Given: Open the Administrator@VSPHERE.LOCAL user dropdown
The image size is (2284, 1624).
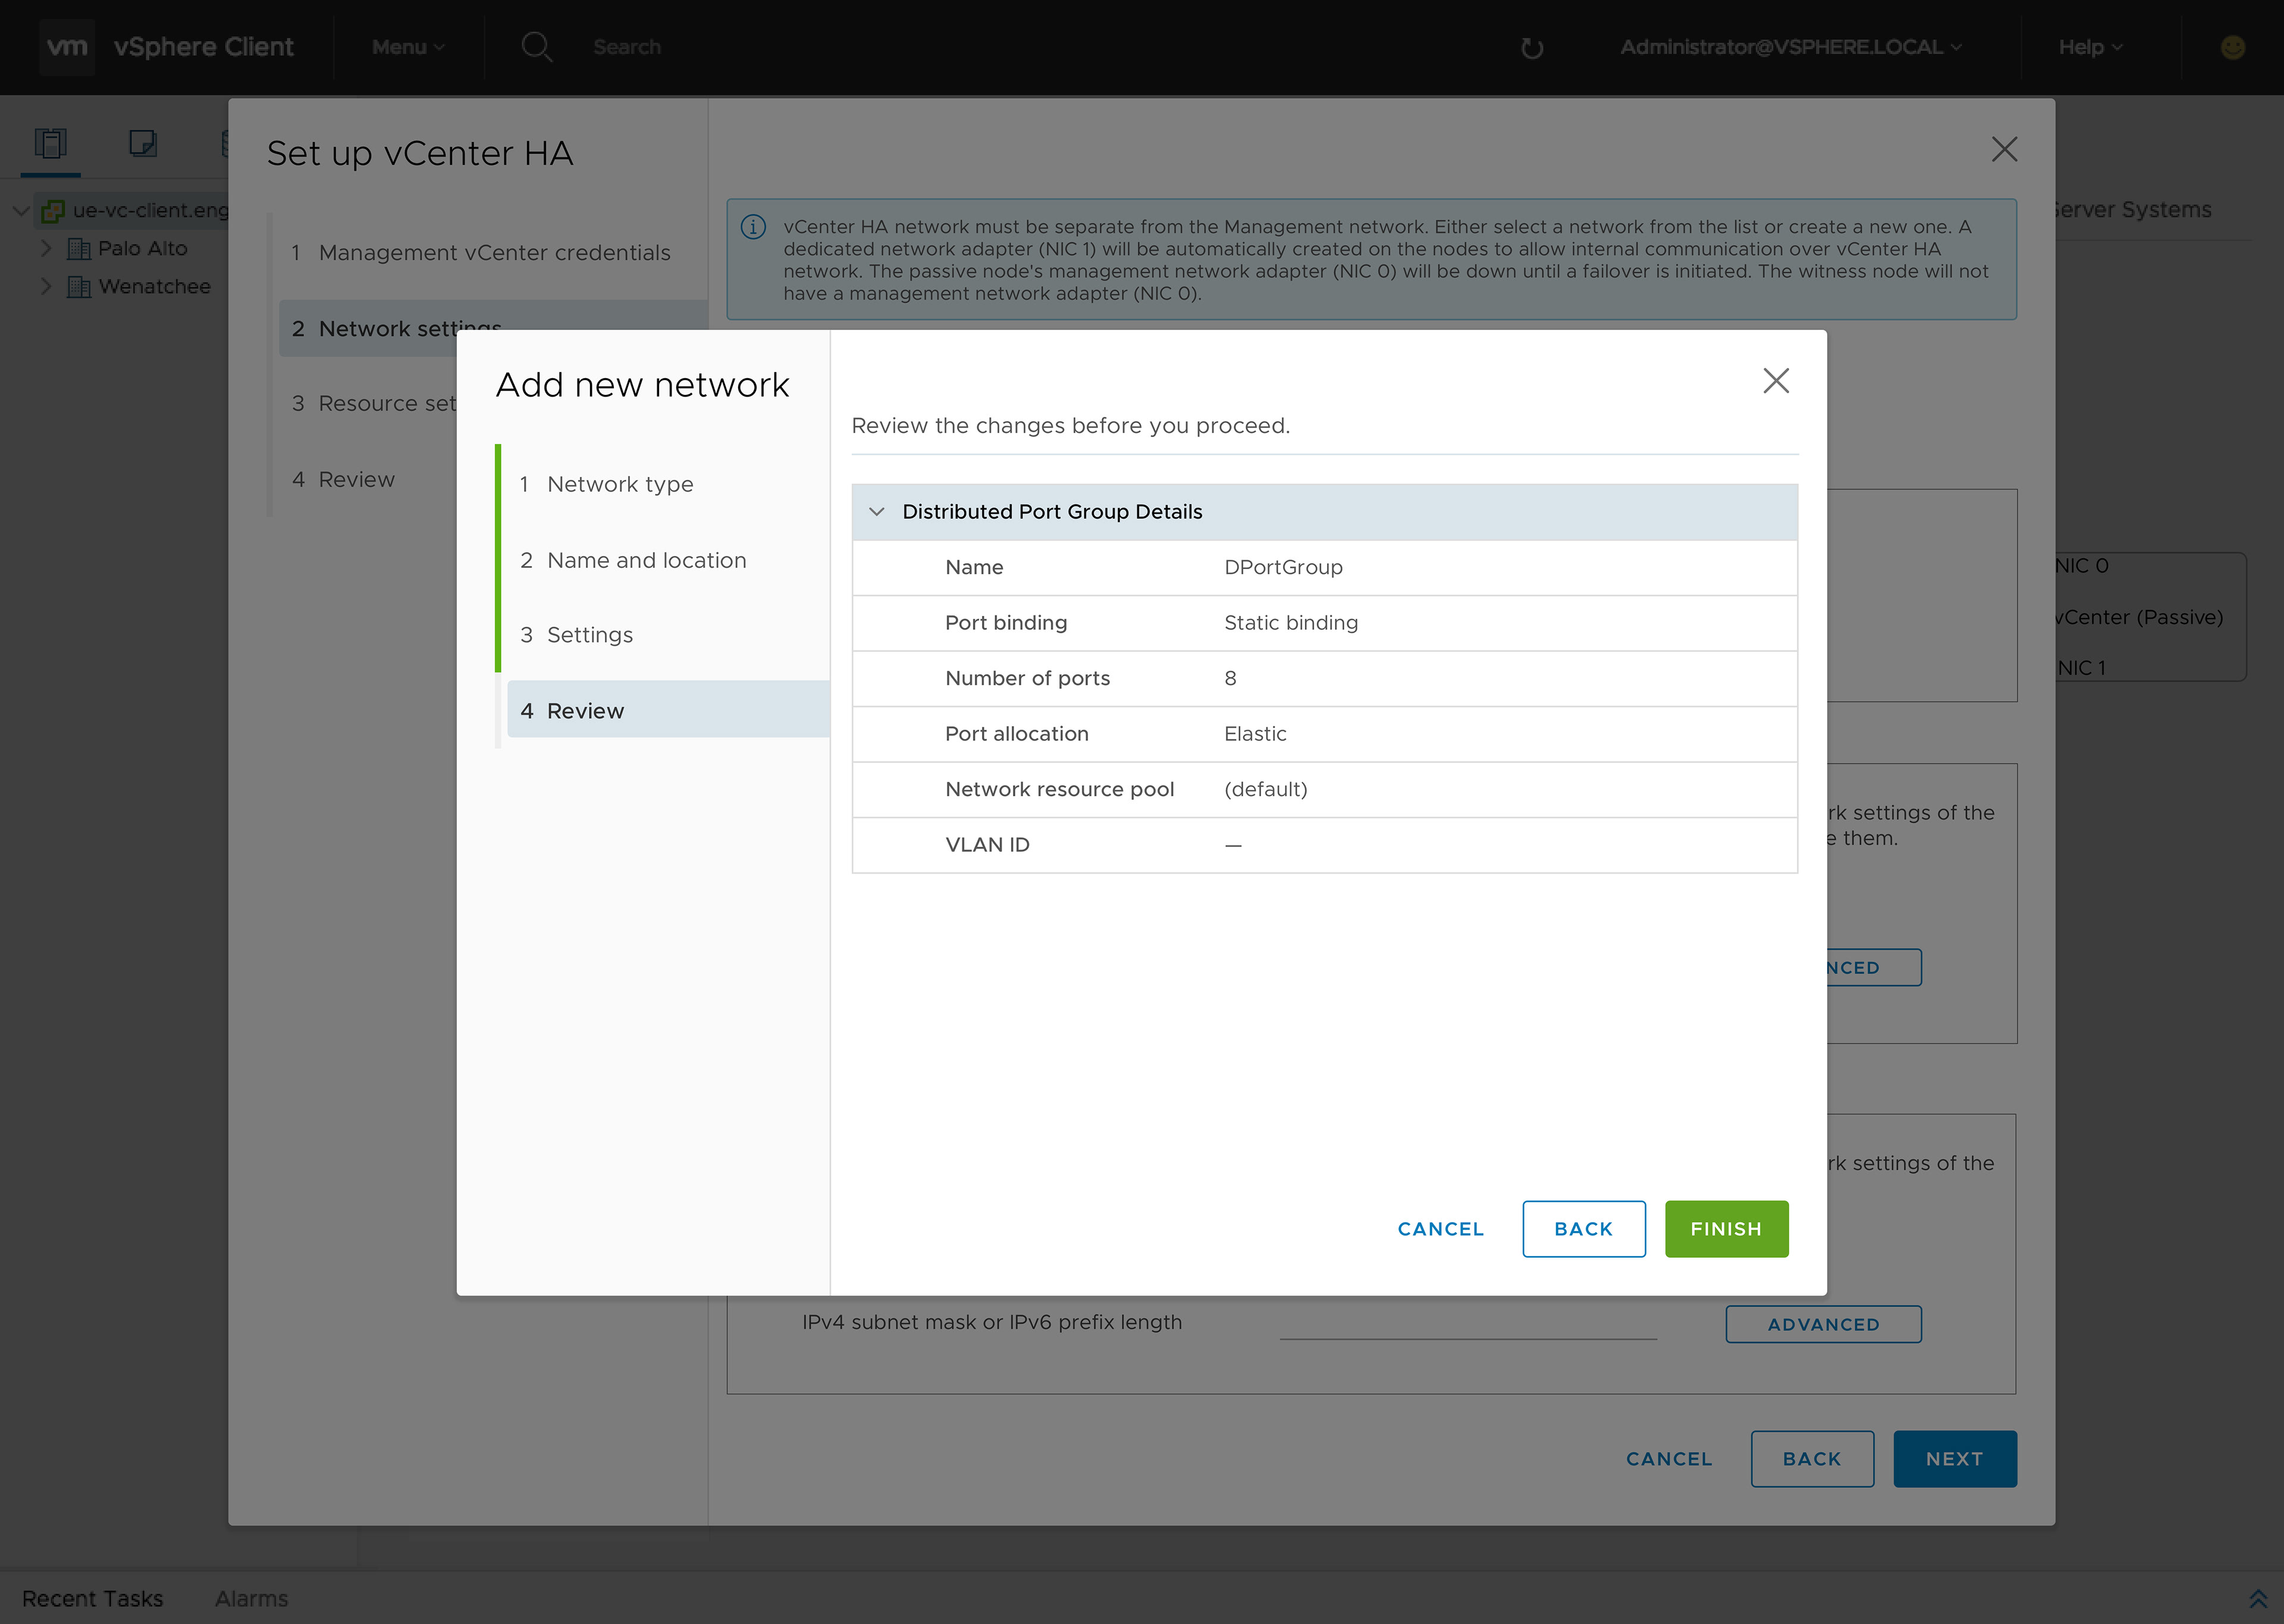Looking at the screenshot, I should coord(1790,47).
